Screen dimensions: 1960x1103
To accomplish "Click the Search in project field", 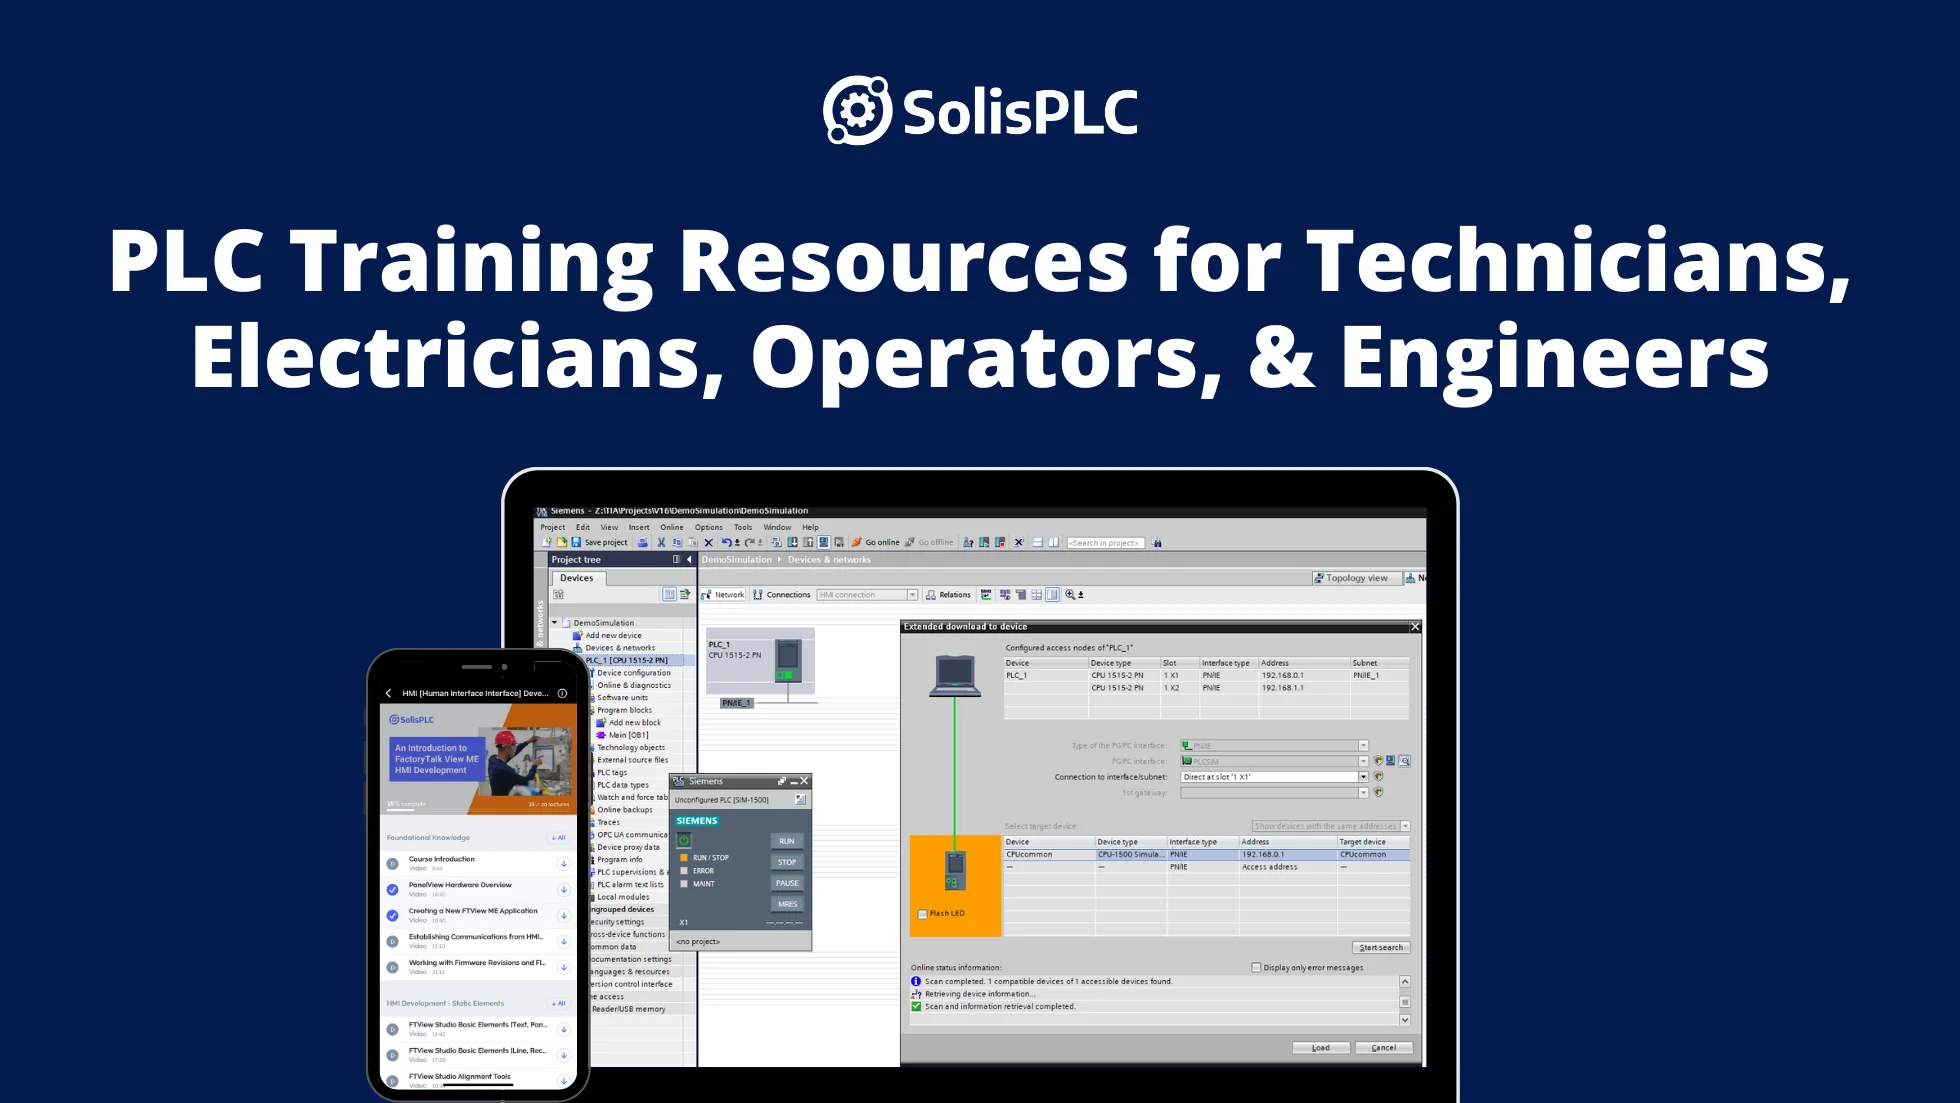I will click(1105, 542).
